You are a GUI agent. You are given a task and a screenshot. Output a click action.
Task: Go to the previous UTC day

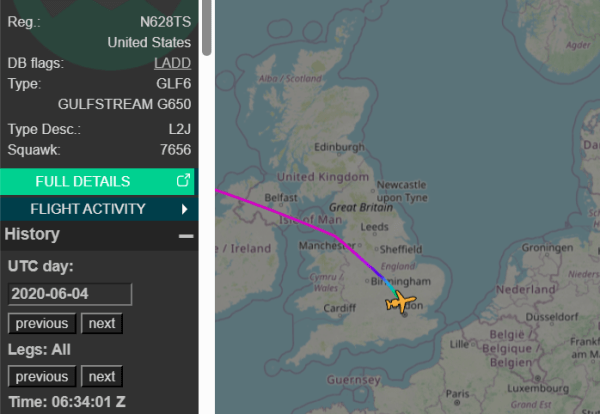(x=42, y=323)
